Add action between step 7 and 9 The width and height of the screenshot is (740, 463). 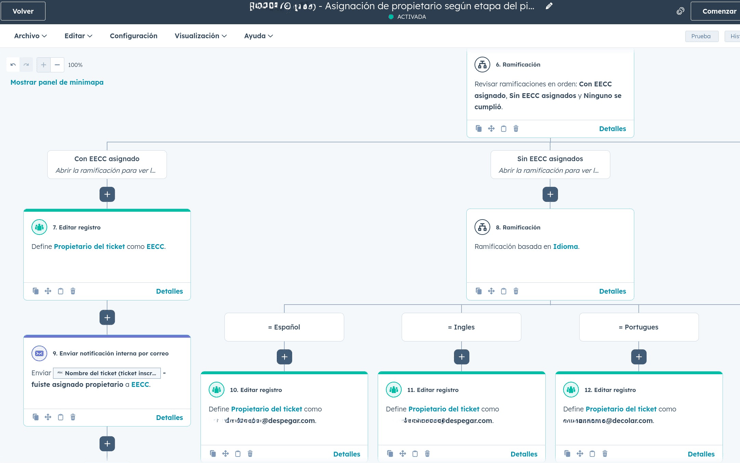click(x=107, y=318)
